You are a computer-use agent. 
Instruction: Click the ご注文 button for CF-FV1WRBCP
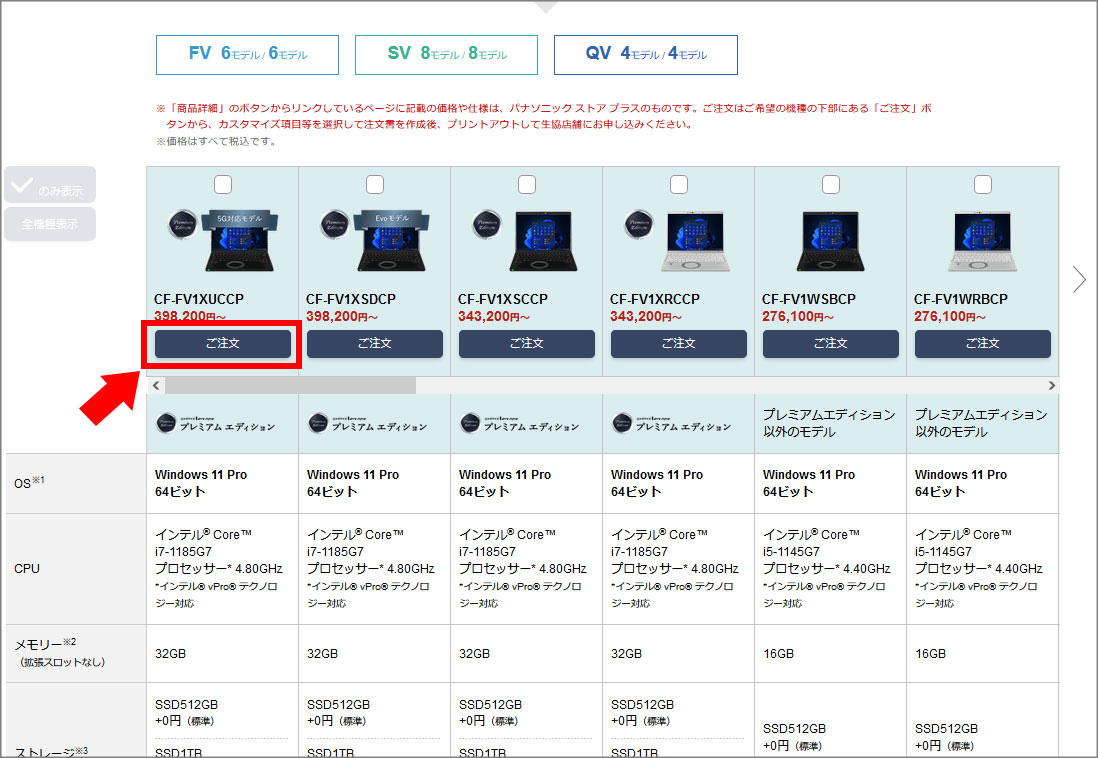(x=982, y=344)
